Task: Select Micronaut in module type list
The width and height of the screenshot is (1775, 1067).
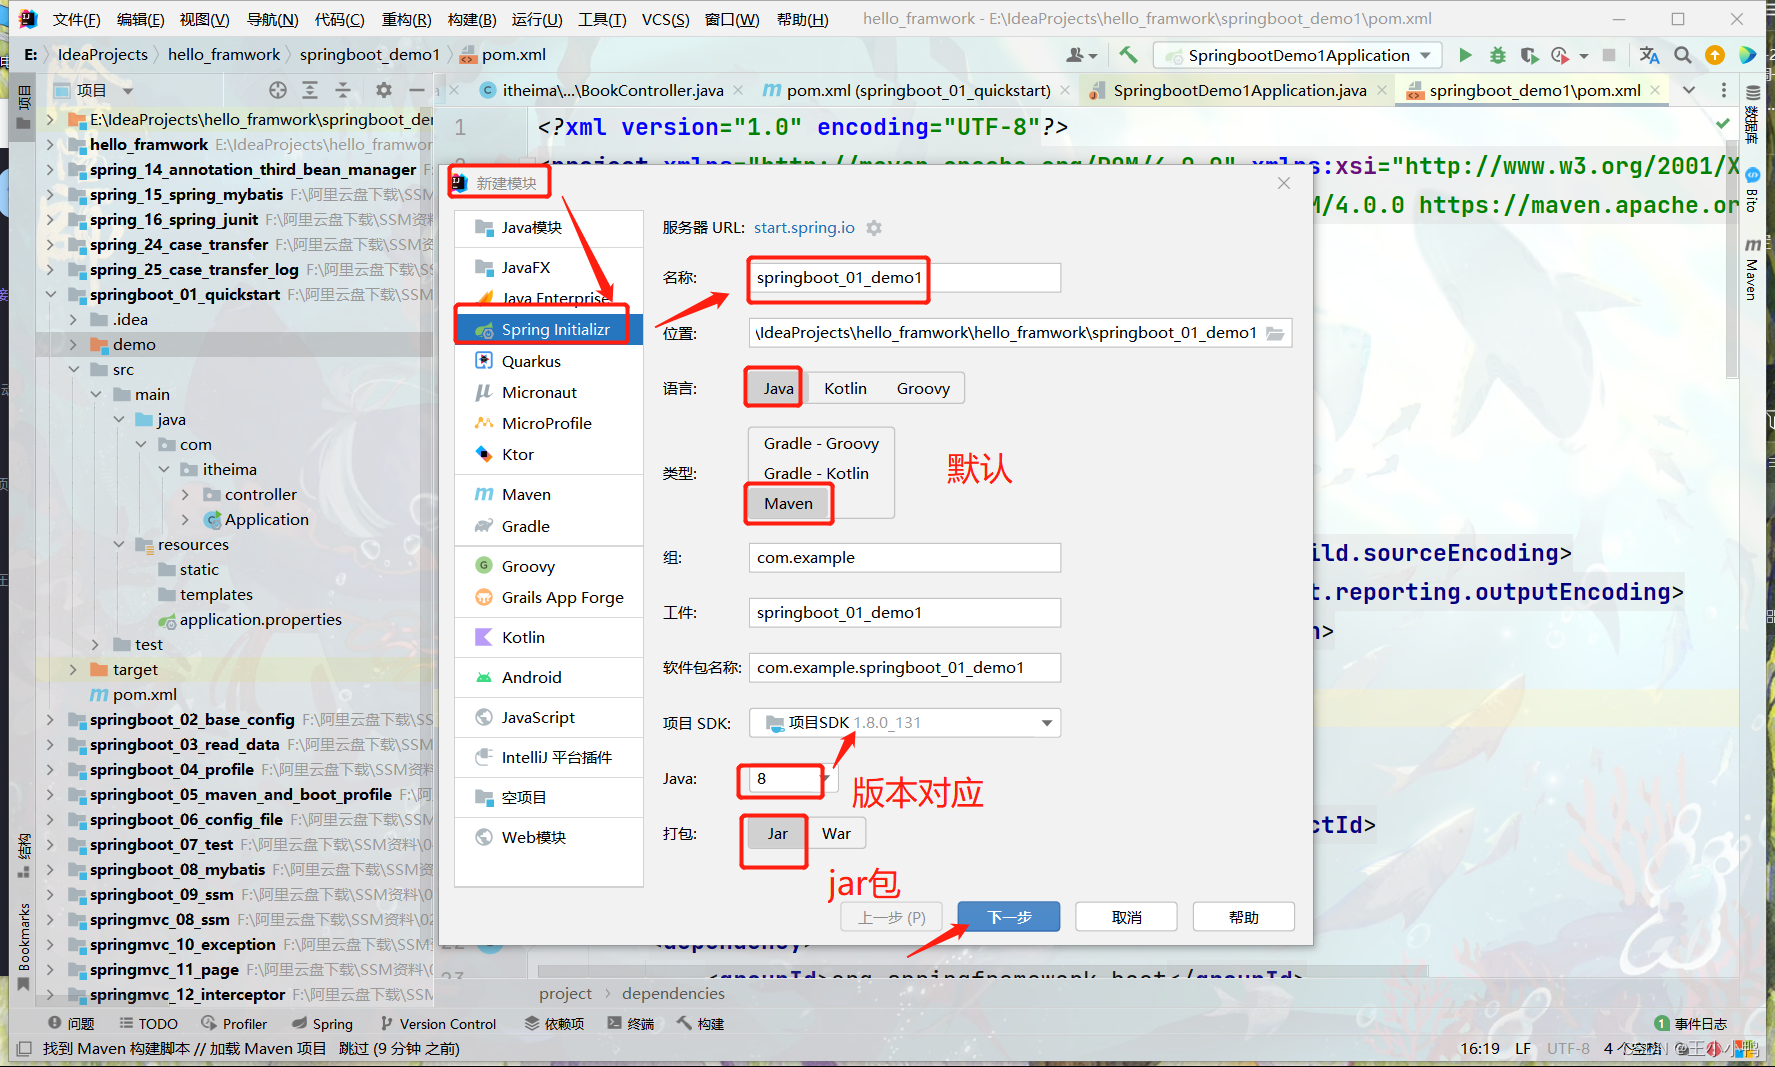Action: point(548,392)
